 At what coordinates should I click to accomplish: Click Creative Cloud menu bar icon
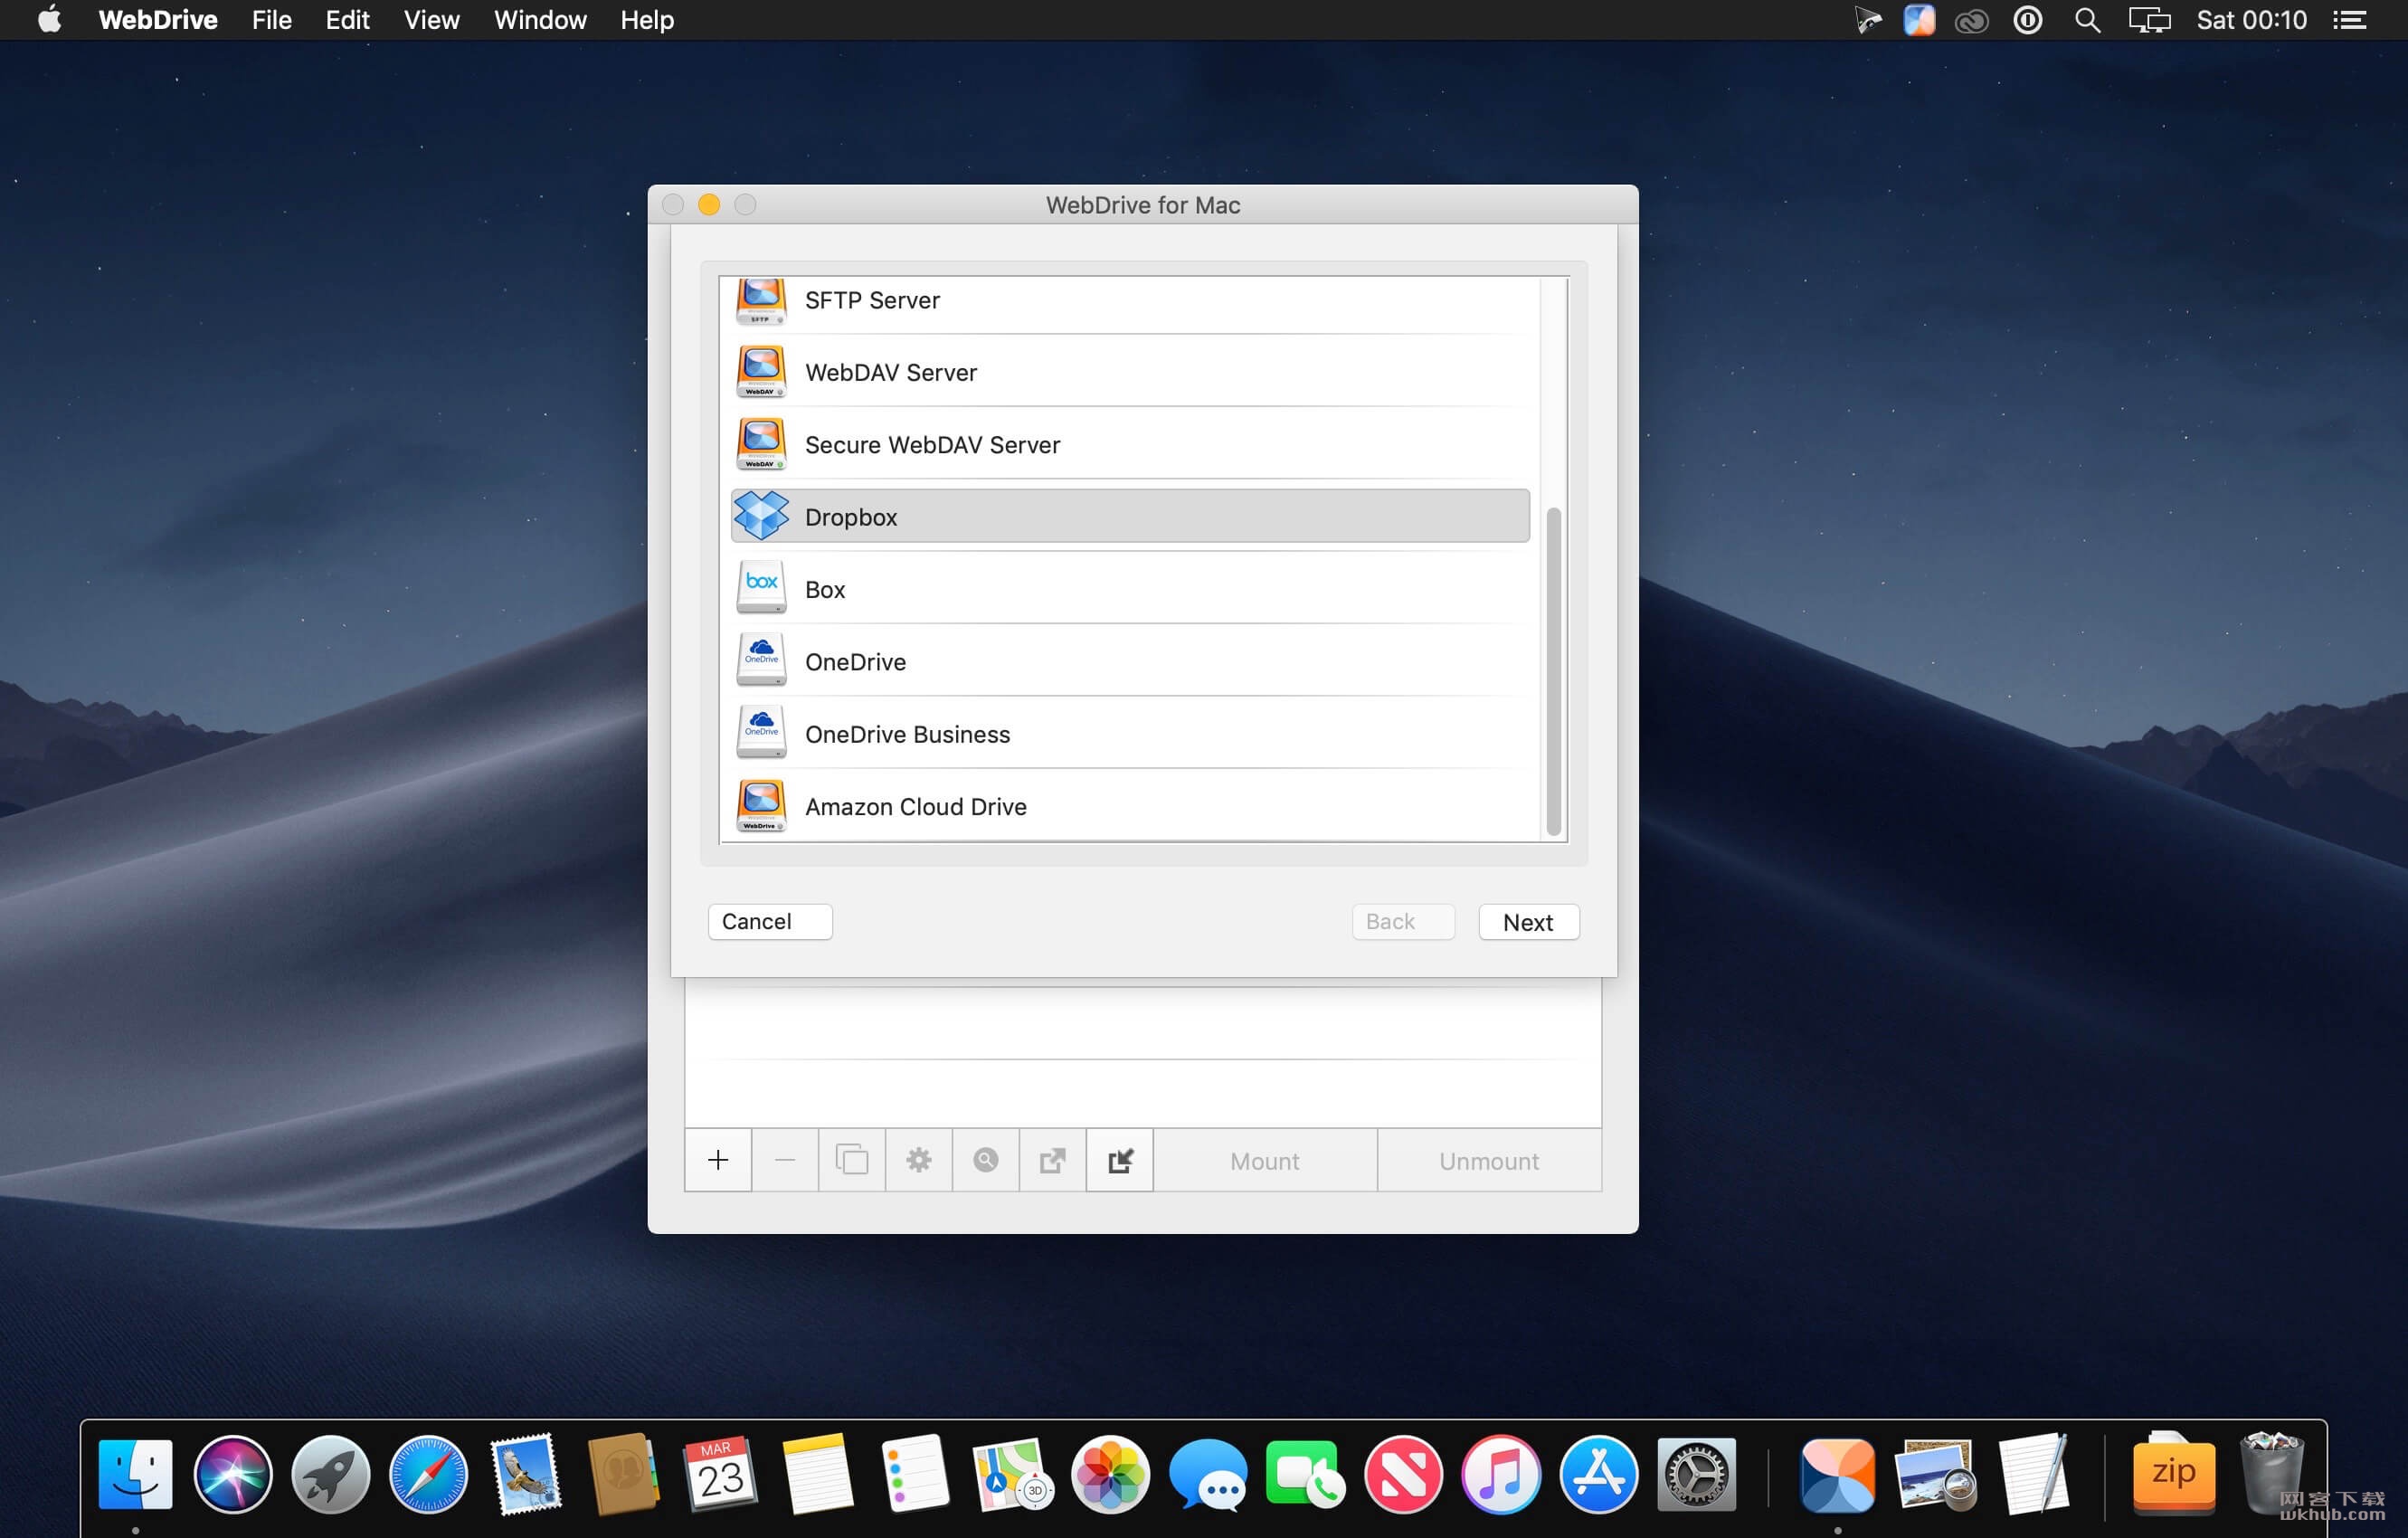tap(1971, 20)
